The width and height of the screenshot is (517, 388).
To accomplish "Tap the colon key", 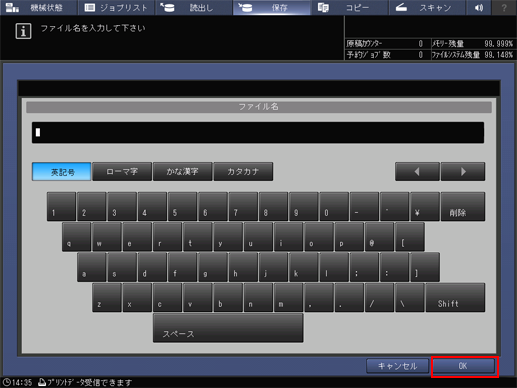I will click(395, 267).
